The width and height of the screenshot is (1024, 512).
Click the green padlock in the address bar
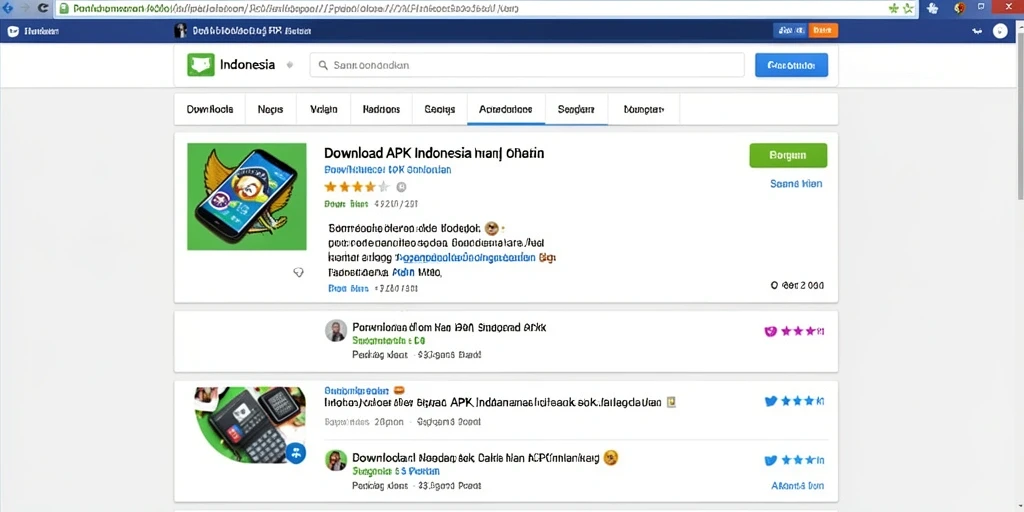click(64, 8)
